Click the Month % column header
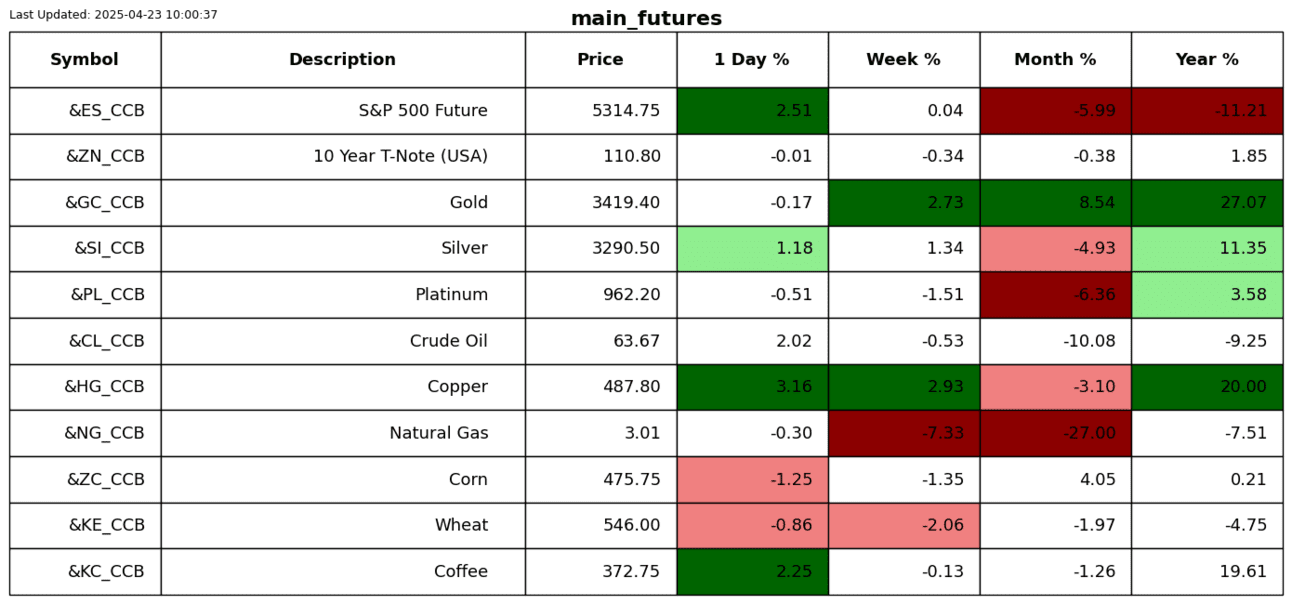1292x604 pixels. [1055, 60]
